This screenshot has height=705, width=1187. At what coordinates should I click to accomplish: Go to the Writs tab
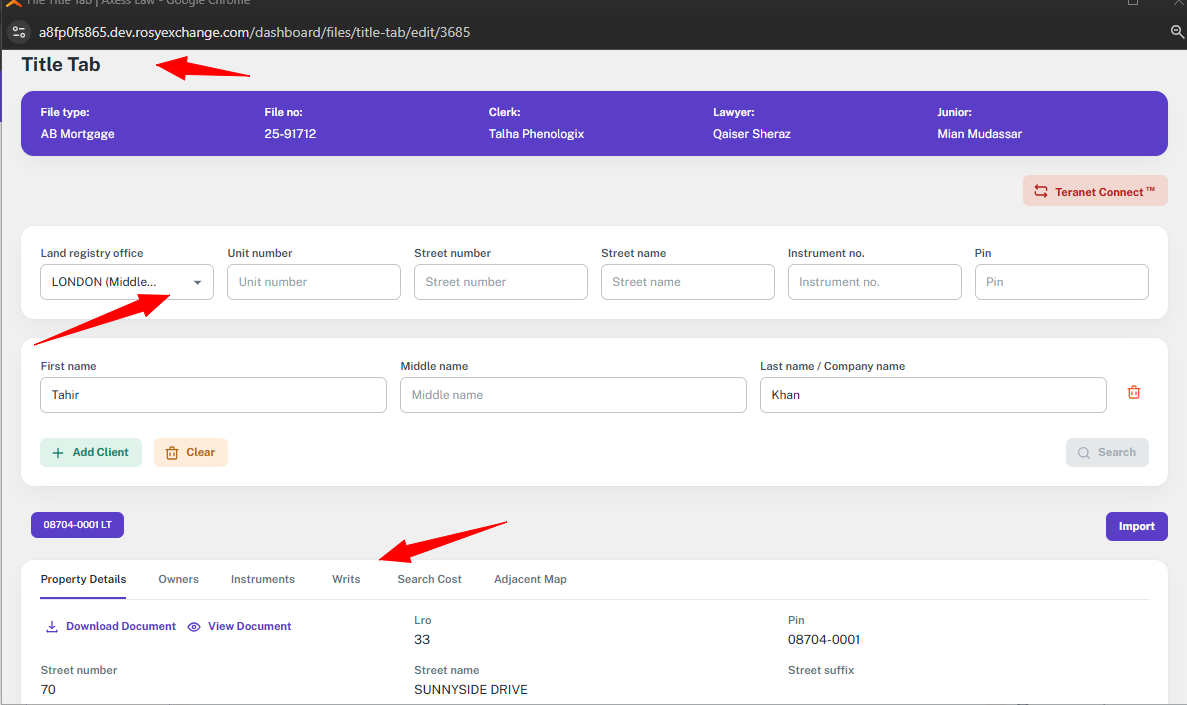click(346, 579)
